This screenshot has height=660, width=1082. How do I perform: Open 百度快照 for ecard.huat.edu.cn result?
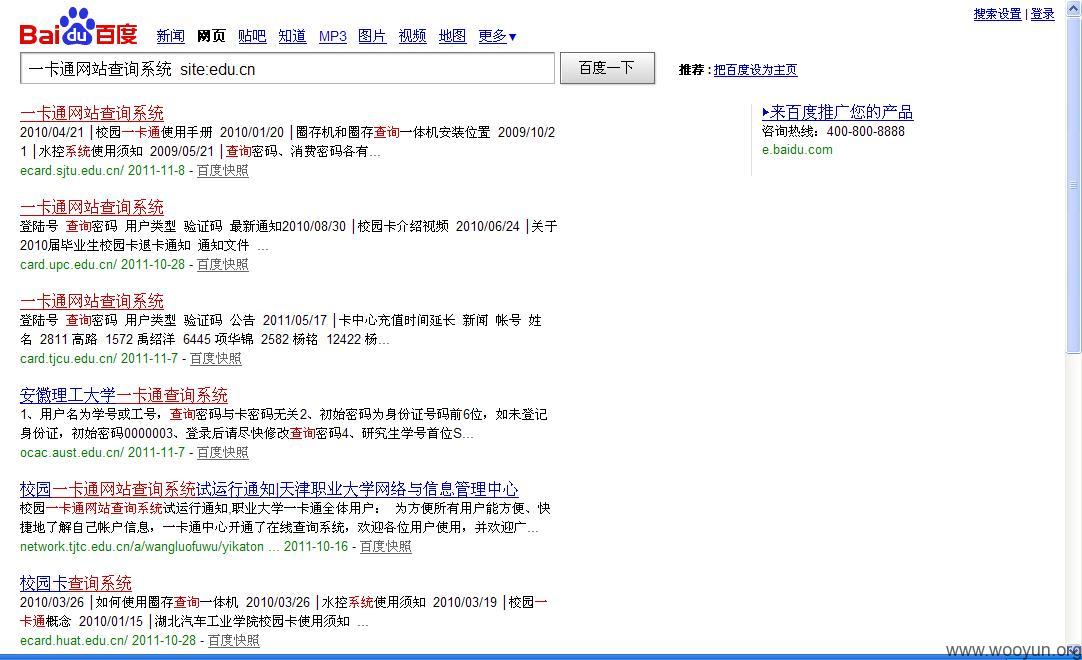[x=233, y=640]
